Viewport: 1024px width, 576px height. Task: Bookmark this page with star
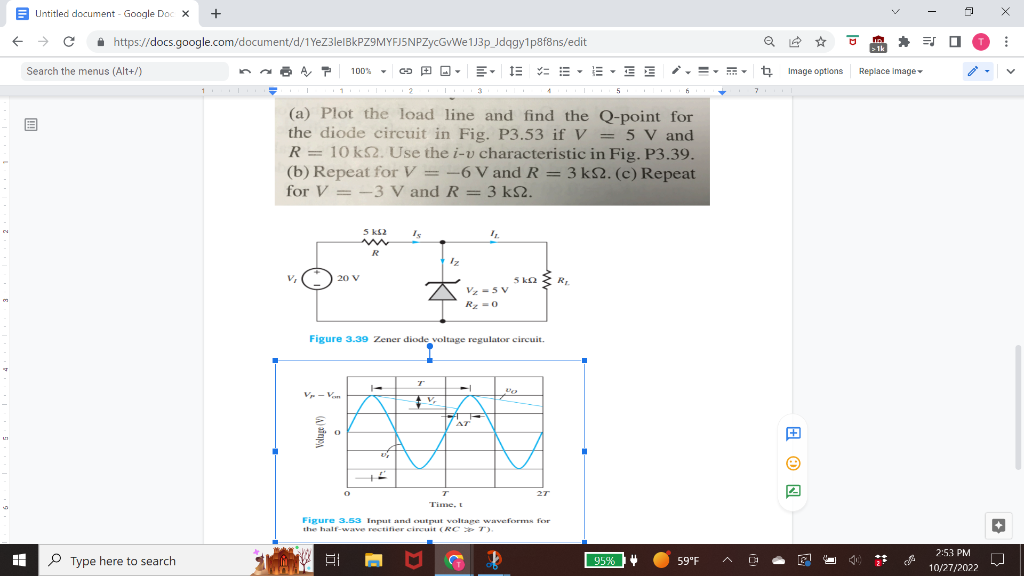(x=821, y=42)
